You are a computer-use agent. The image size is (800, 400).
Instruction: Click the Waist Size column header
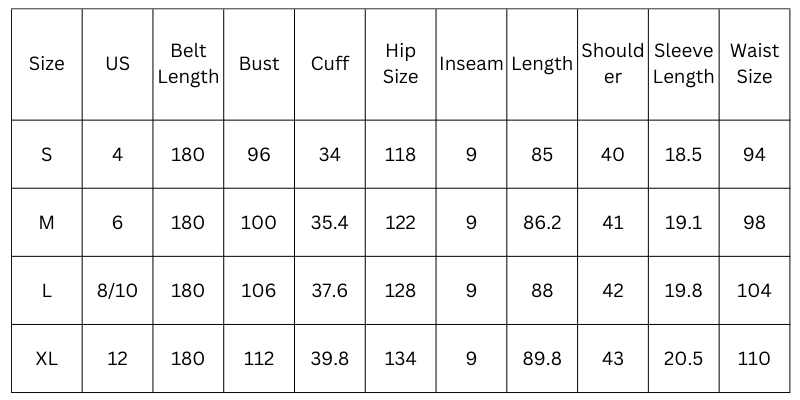[x=754, y=64]
